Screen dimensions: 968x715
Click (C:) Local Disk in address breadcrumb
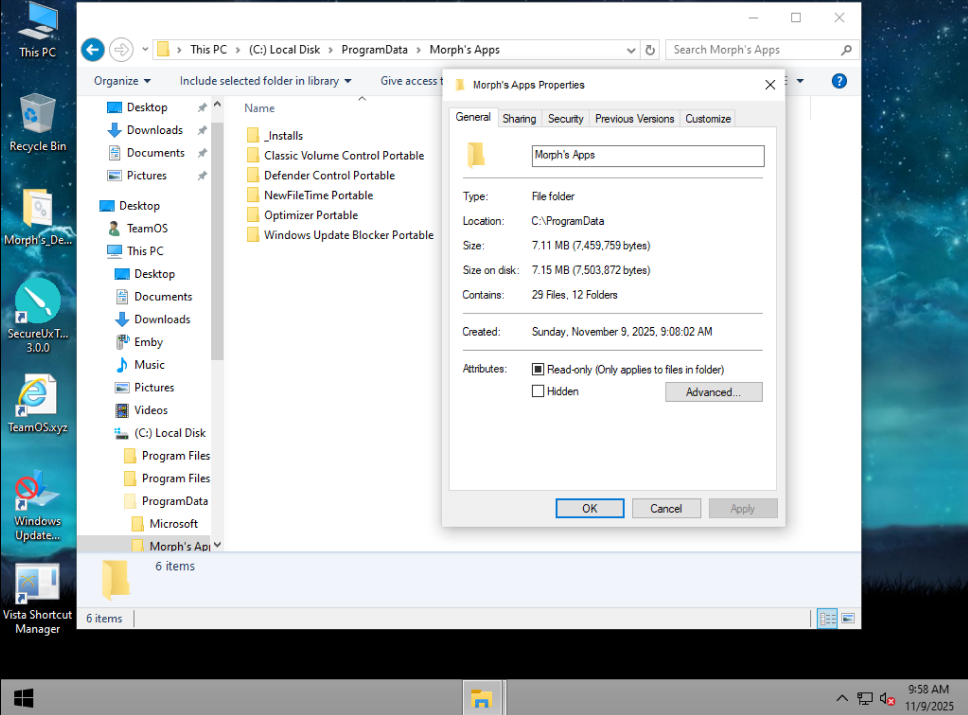284,50
